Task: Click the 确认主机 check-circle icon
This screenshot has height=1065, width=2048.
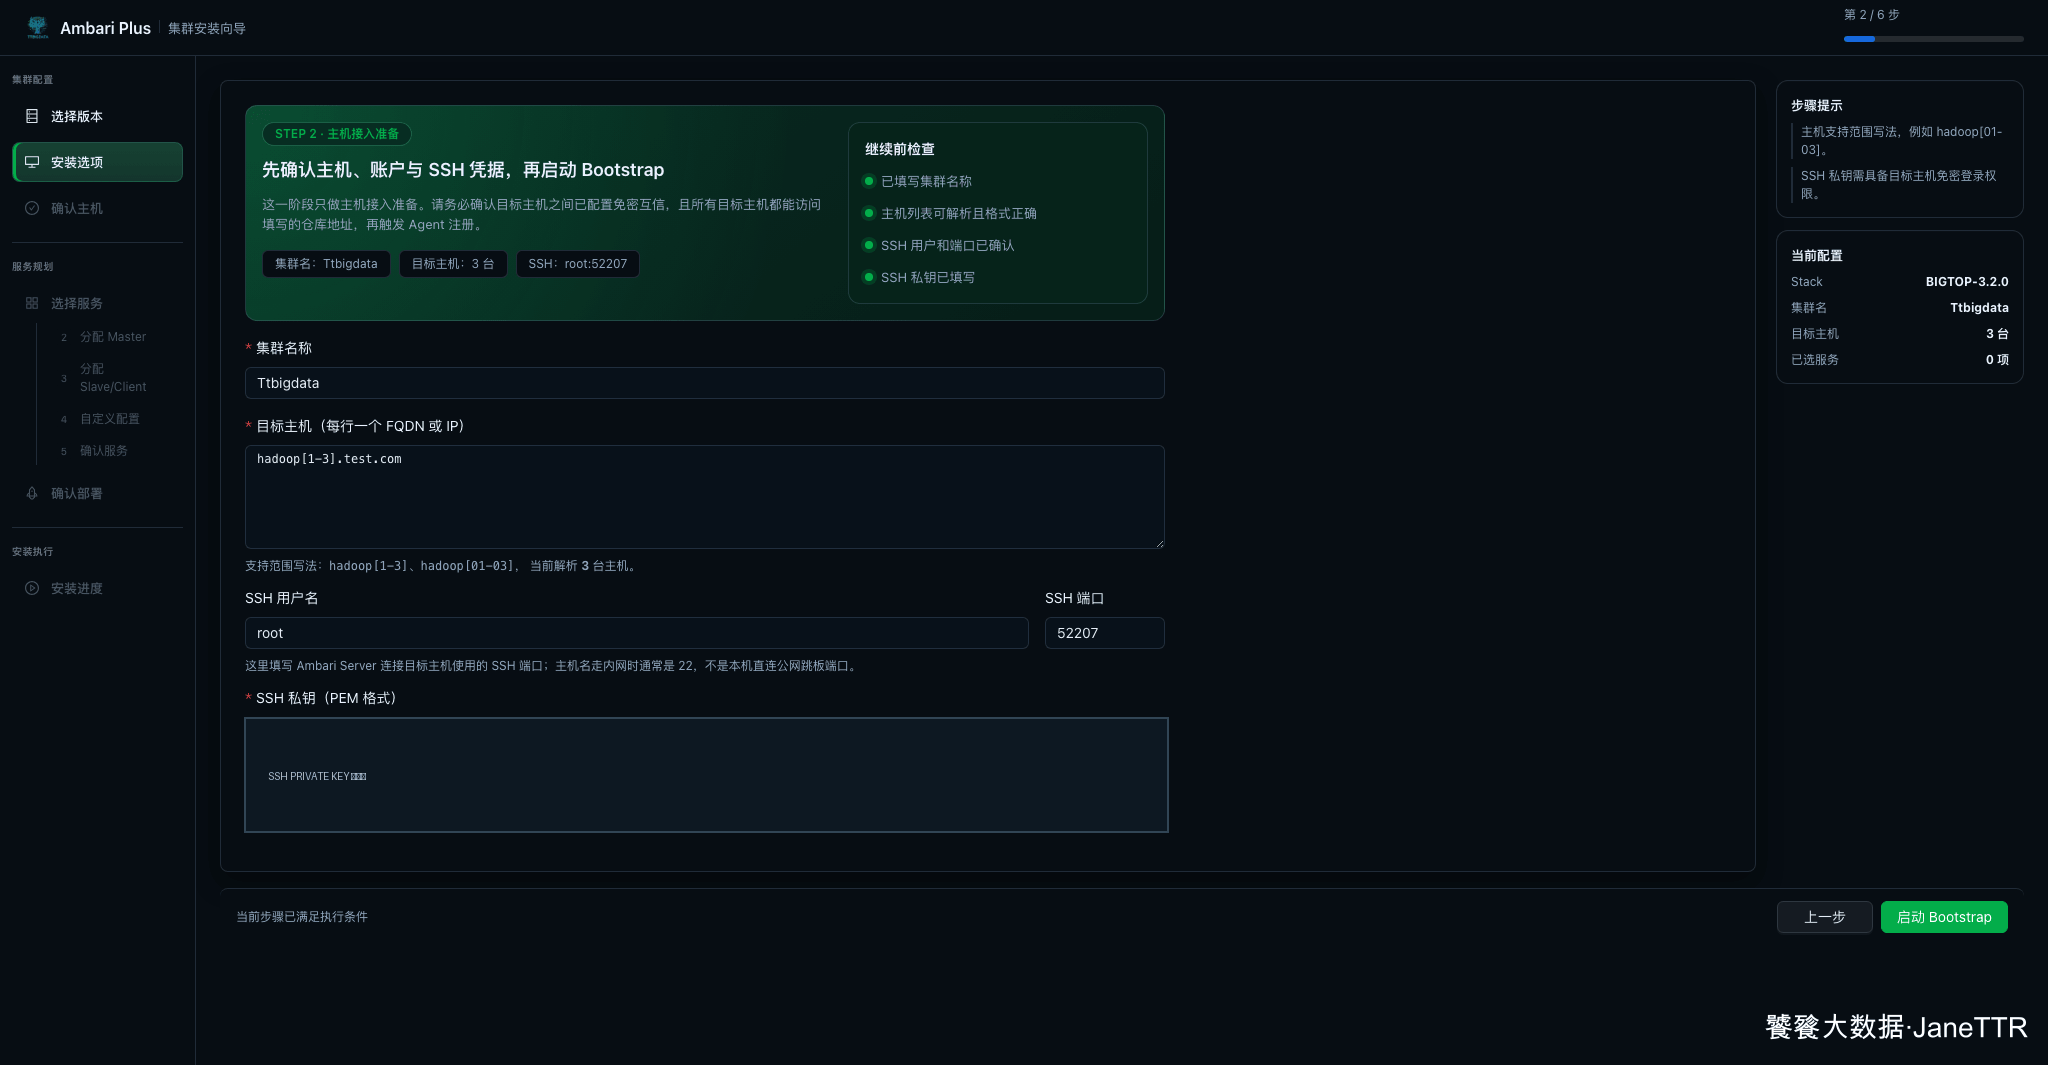Action: pos(32,208)
